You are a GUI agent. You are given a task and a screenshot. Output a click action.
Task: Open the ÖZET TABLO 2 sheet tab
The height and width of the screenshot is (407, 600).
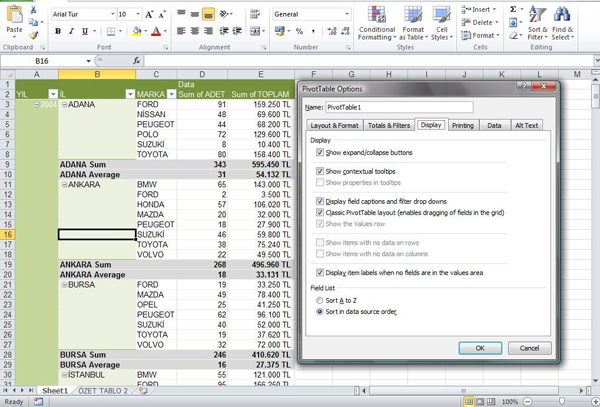click(105, 391)
